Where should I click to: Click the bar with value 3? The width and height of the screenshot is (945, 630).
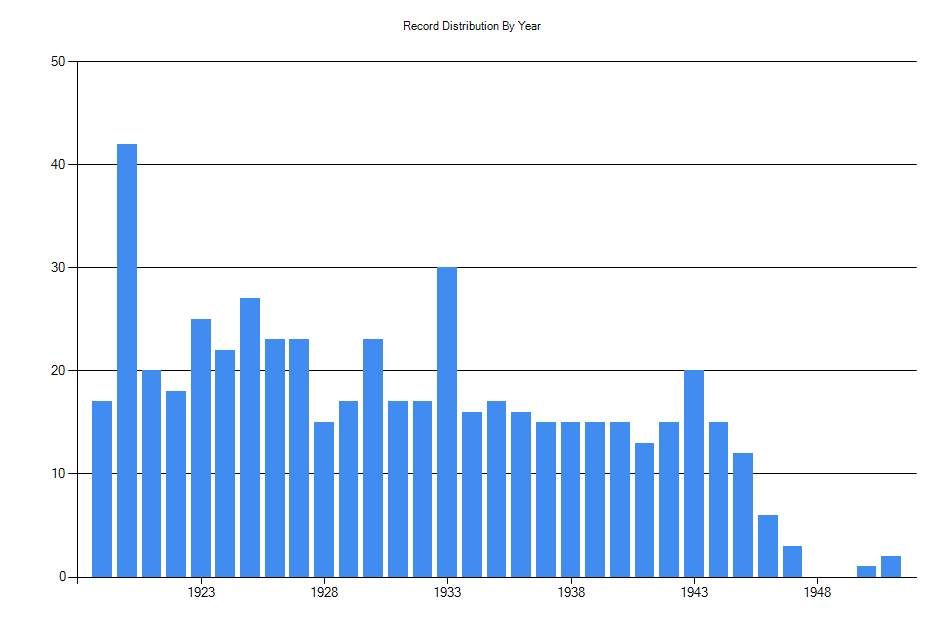793,561
